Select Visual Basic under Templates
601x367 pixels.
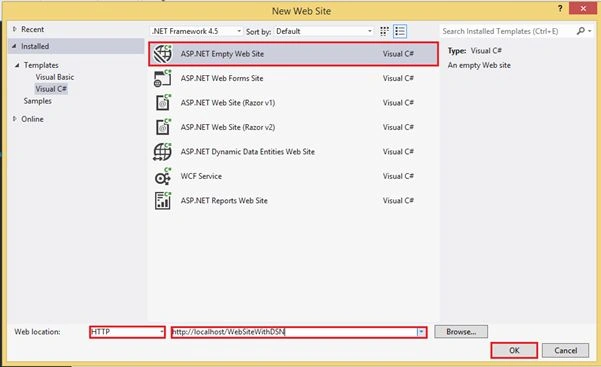click(55, 77)
